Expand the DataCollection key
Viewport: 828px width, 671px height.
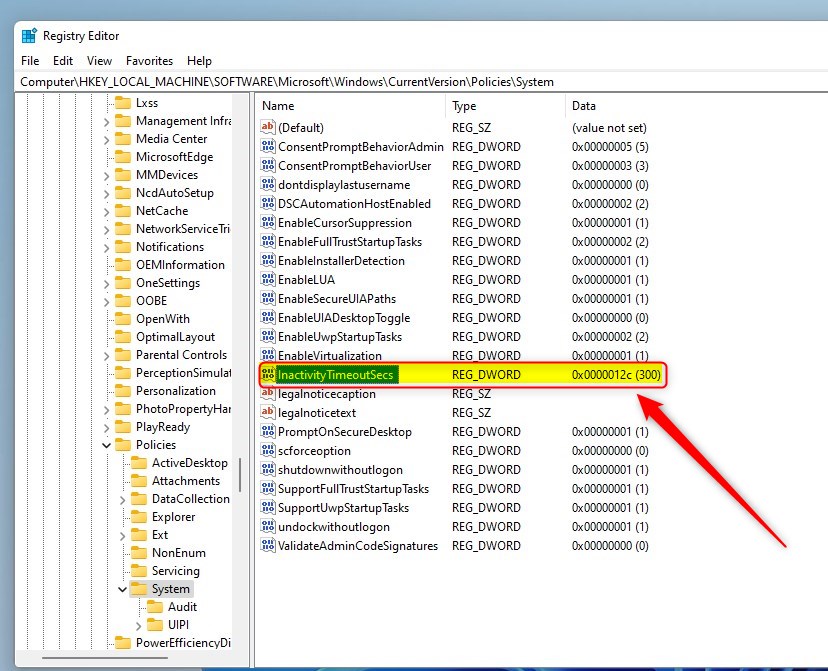[122, 499]
